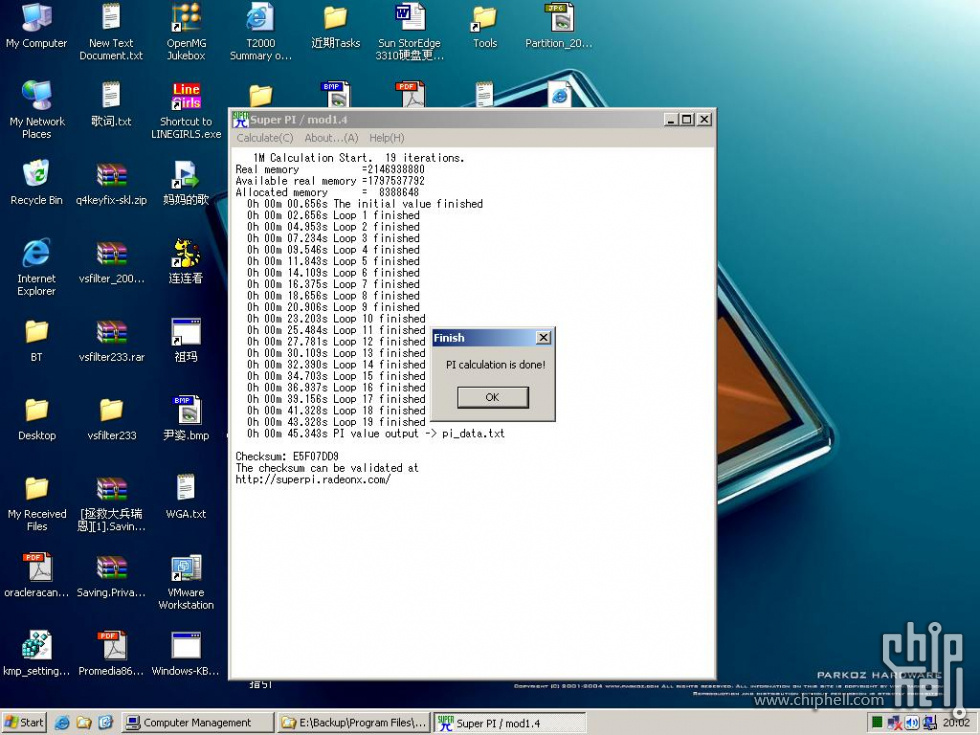Select the 祖玛 shortcut icon
Viewport: 980px width, 735px height.
[x=186, y=340]
